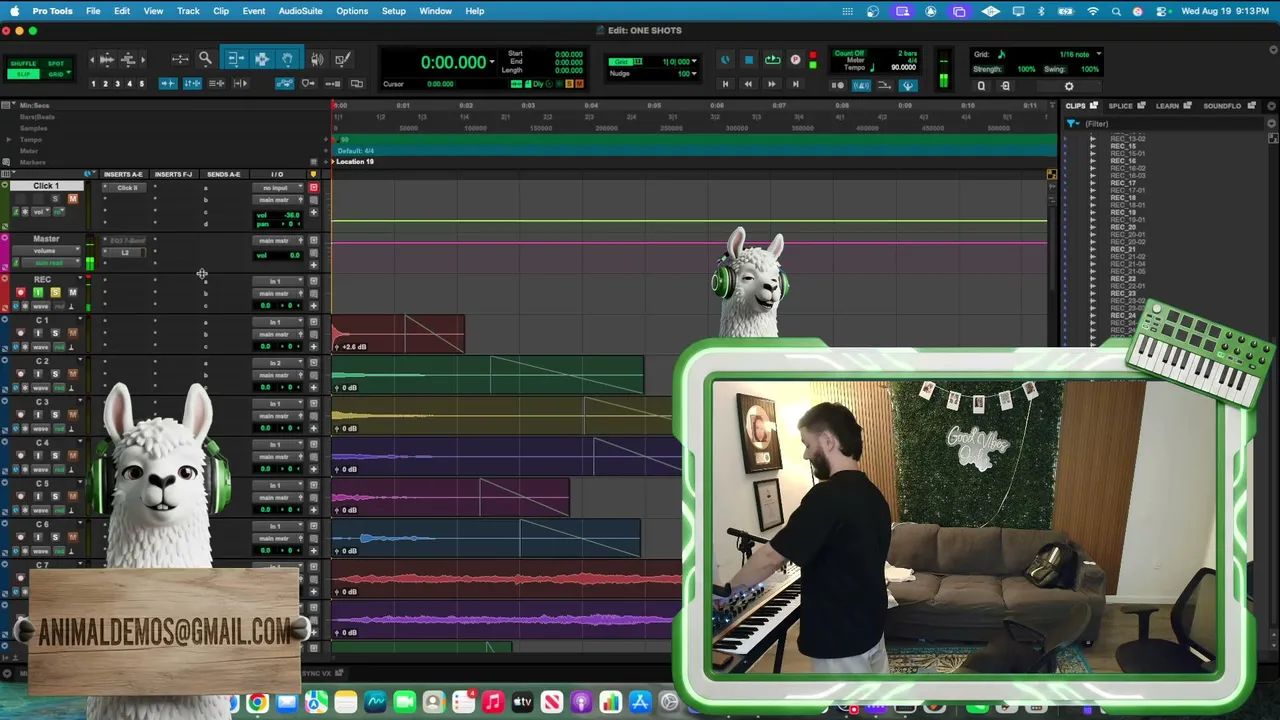Viewport: 1280px width, 720px height.
Task: Open Google Chrome from the Dock
Action: pos(257,703)
